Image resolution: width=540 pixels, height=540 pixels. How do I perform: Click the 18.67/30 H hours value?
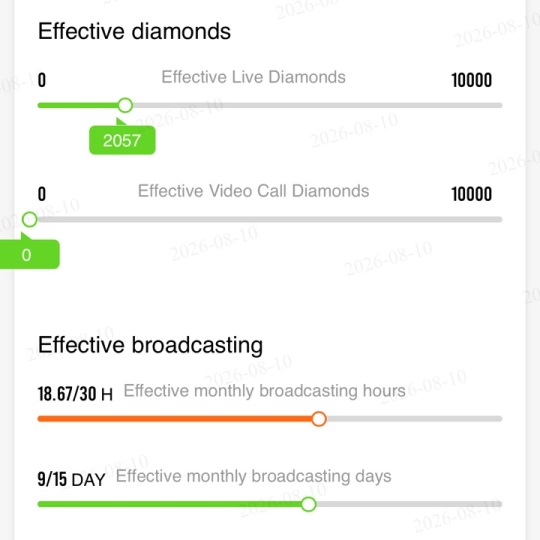coord(75,394)
